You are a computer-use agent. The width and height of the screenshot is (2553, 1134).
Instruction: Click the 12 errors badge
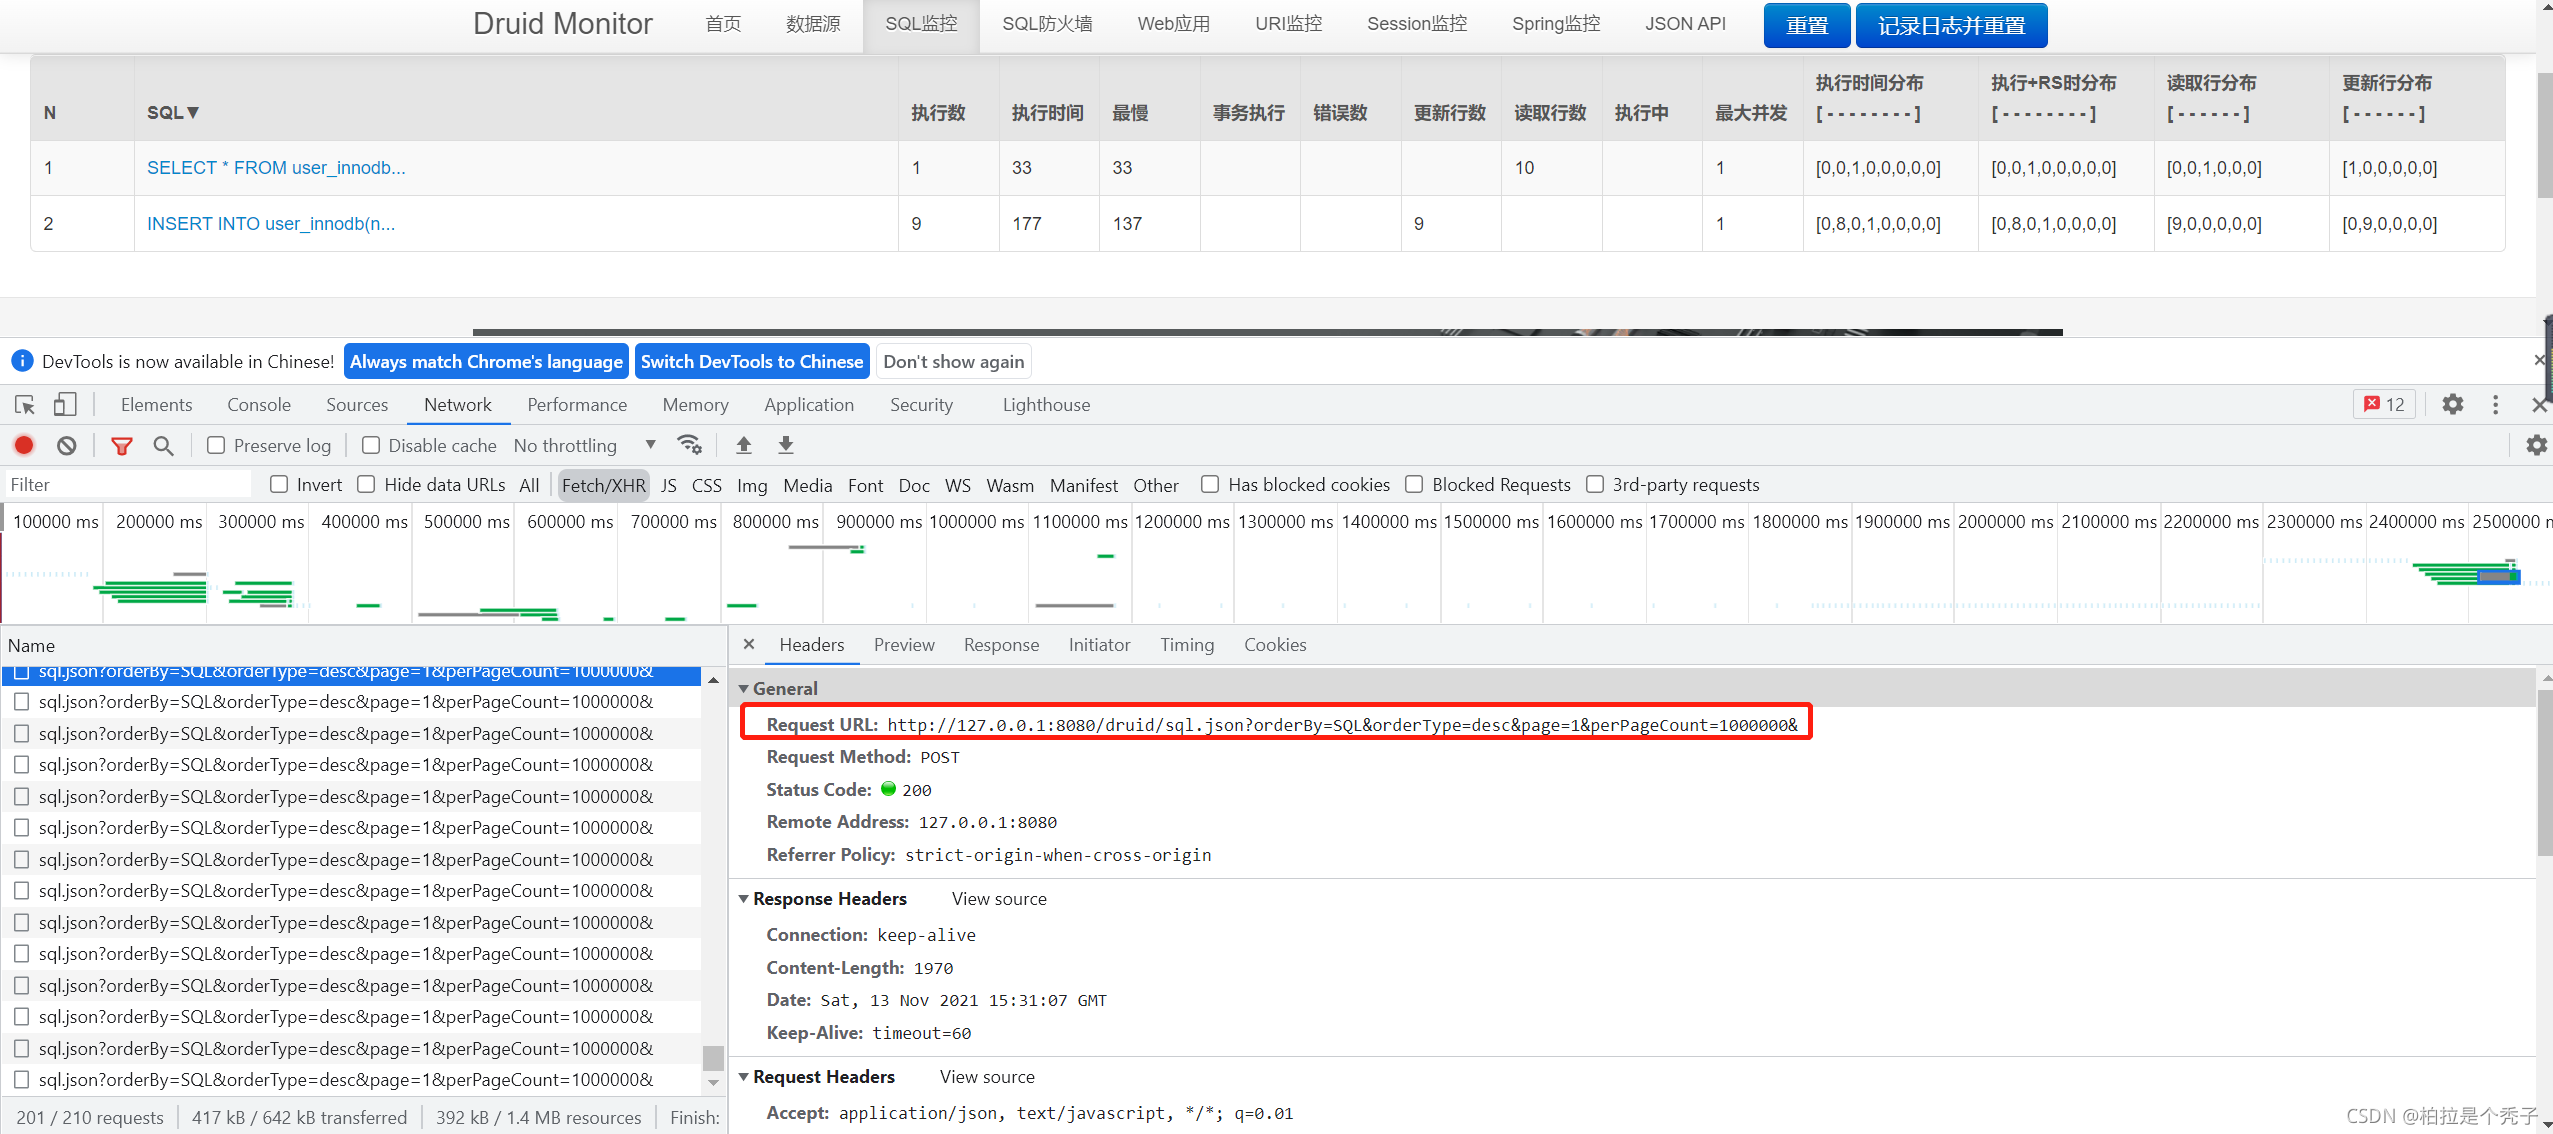click(x=2384, y=405)
